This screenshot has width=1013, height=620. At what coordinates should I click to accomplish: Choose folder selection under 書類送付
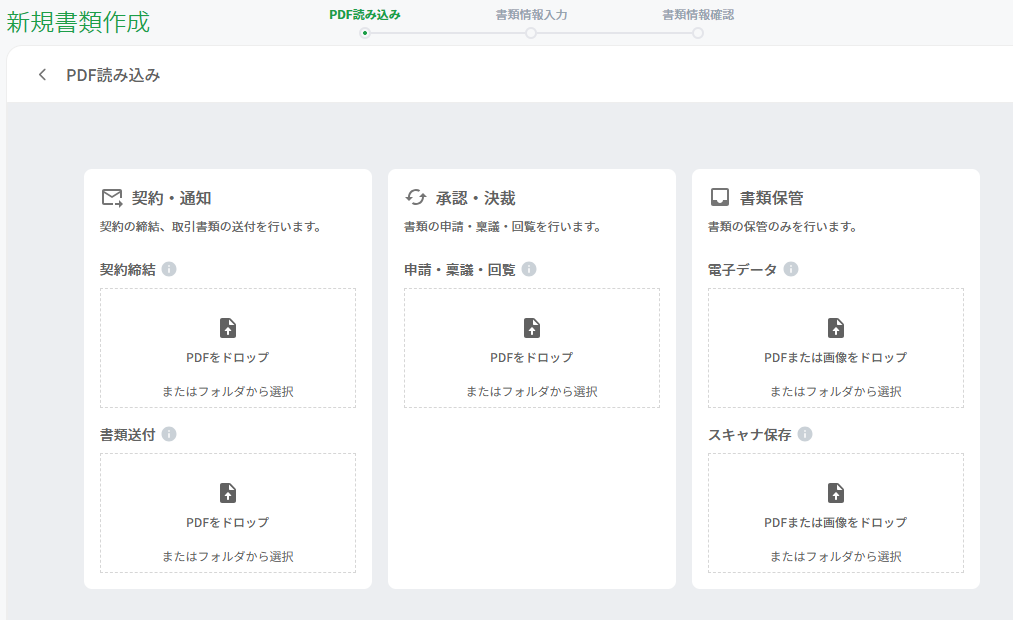(x=228, y=556)
